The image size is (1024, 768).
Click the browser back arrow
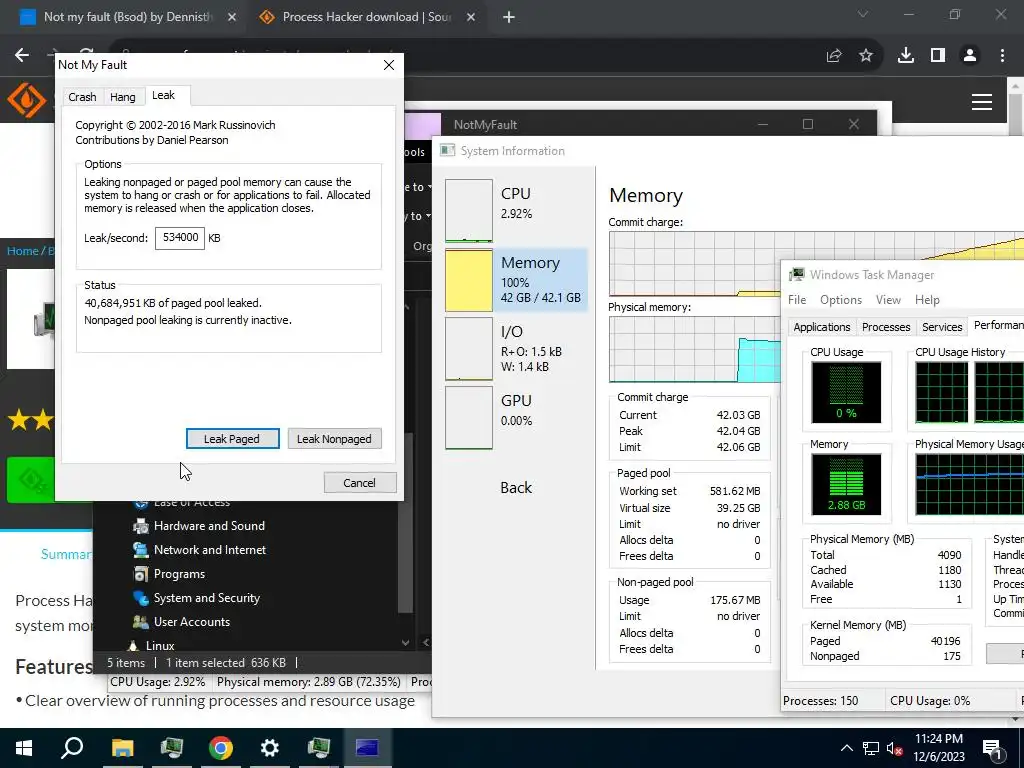(x=22, y=56)
